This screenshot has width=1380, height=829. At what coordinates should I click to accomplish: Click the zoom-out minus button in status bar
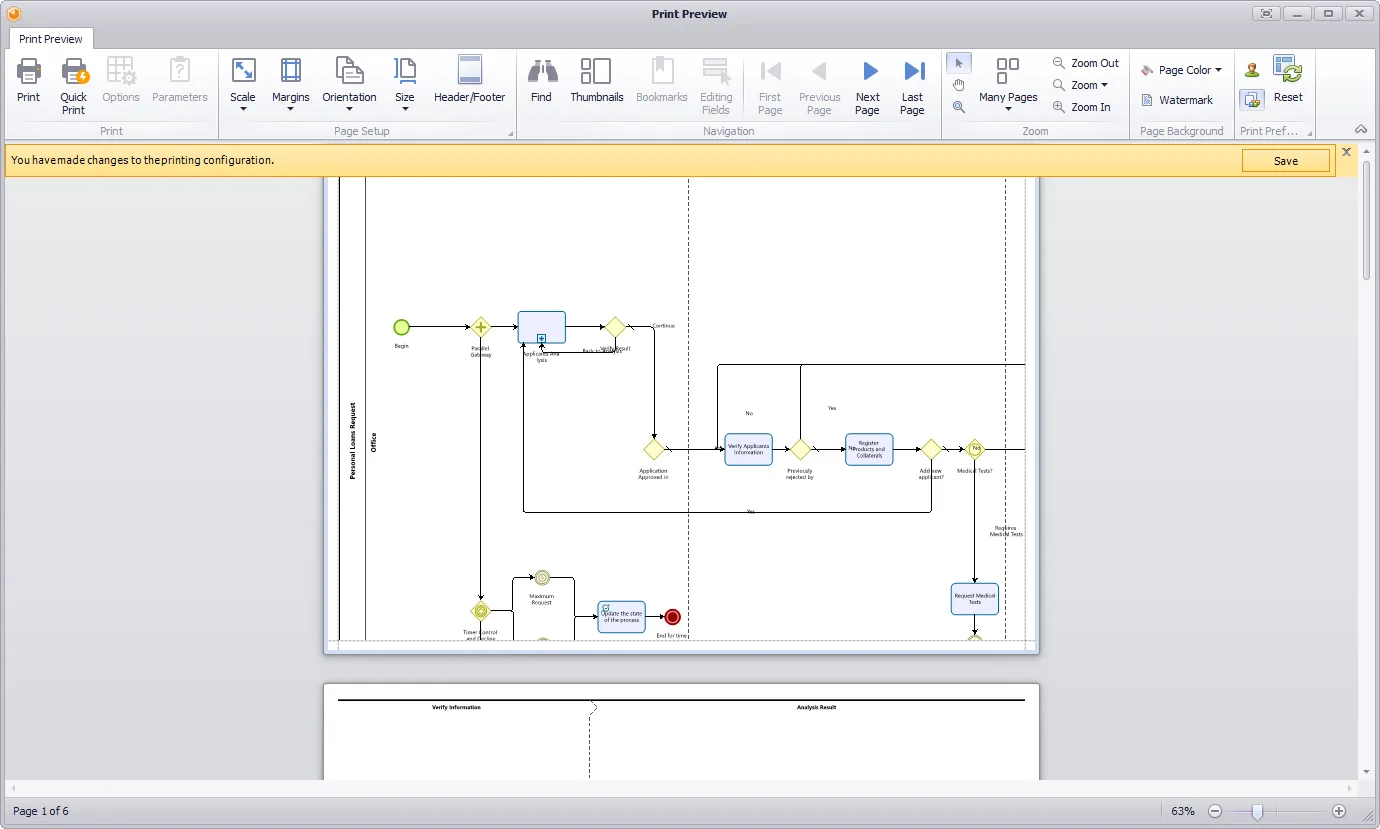pos(1215,811)
